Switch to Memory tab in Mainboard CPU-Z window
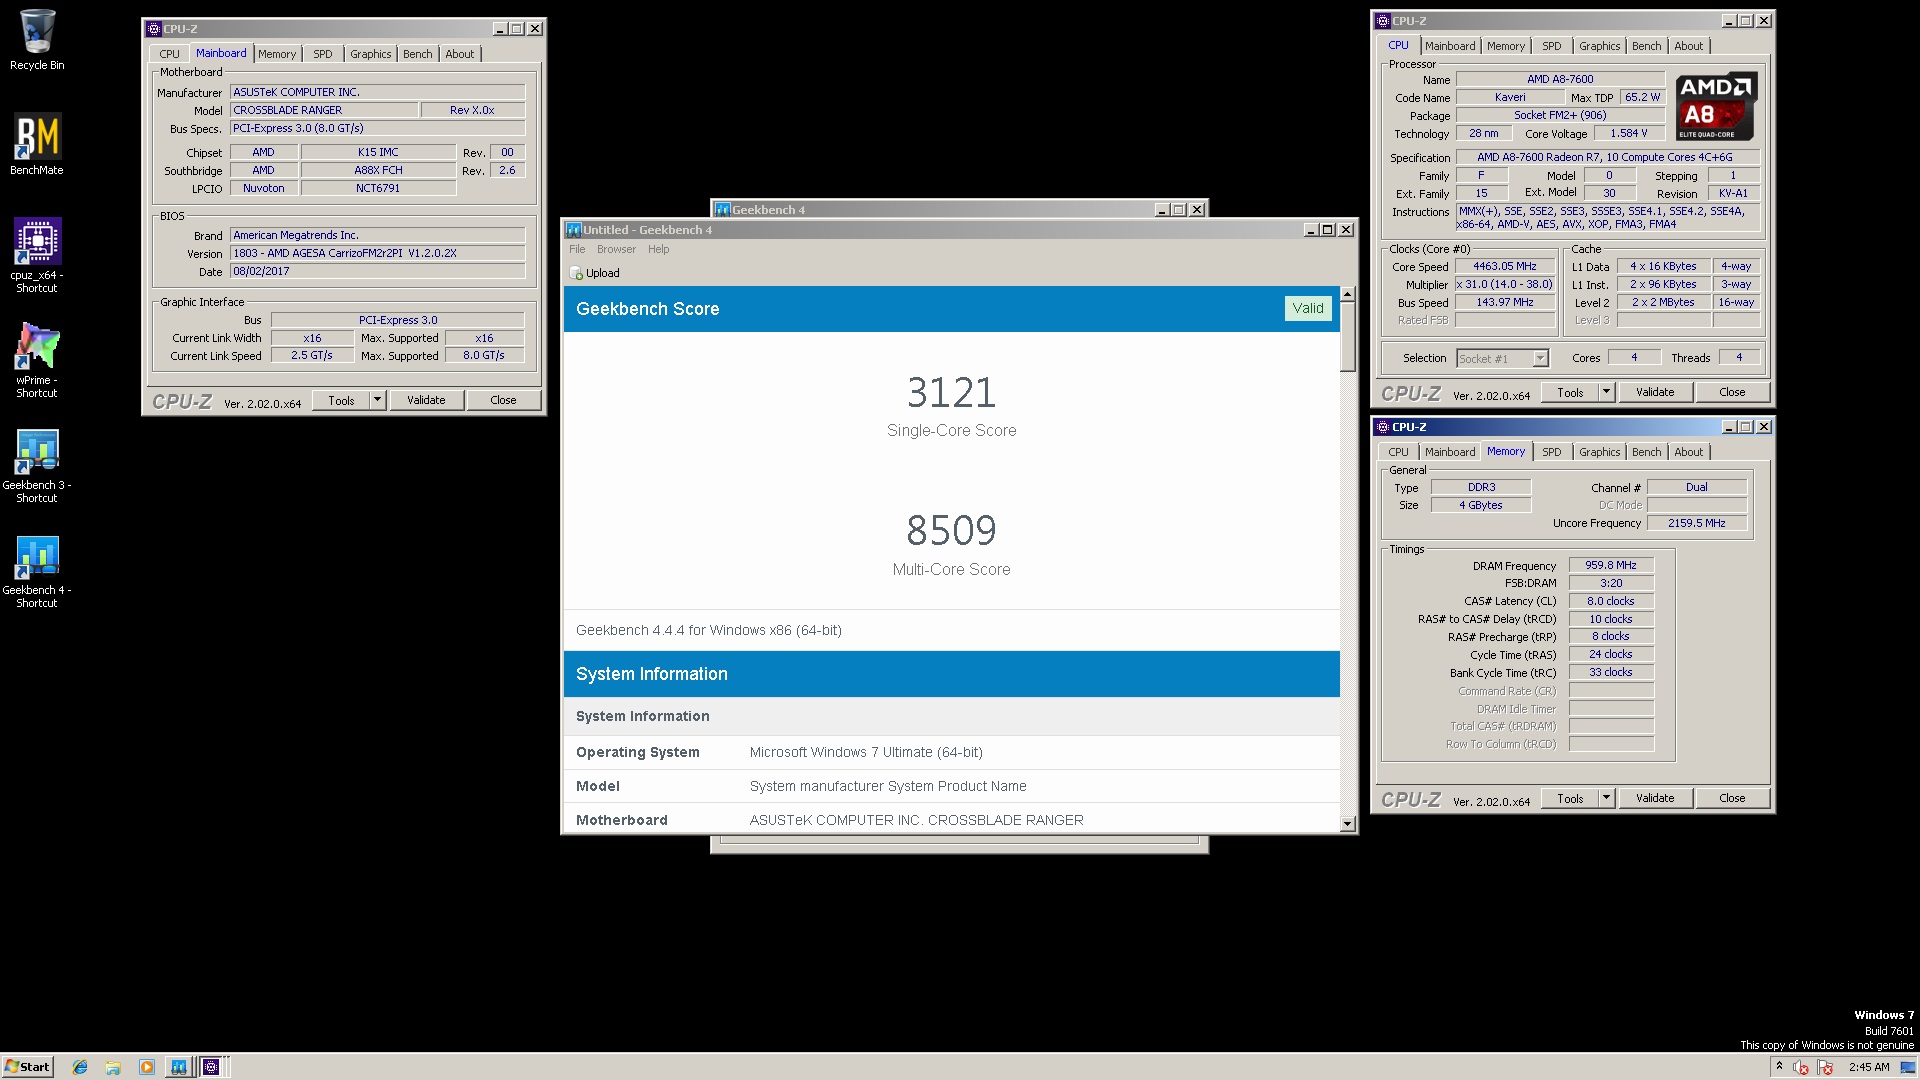Screen dimensions: 1920x1080 [x=277, y=54]
